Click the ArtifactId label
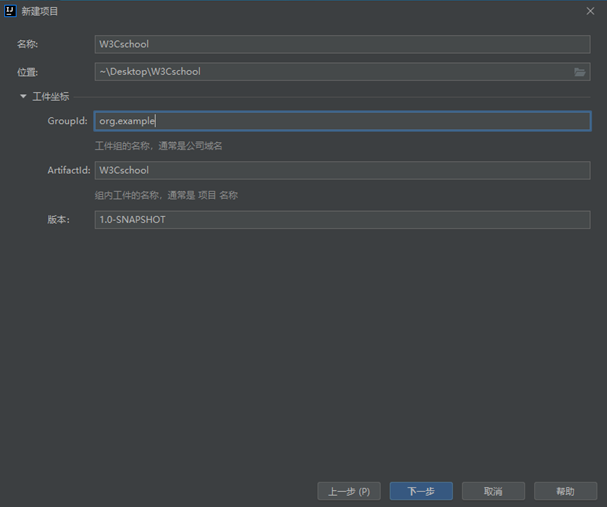The image size is (607, 507). tap(68, 171)
